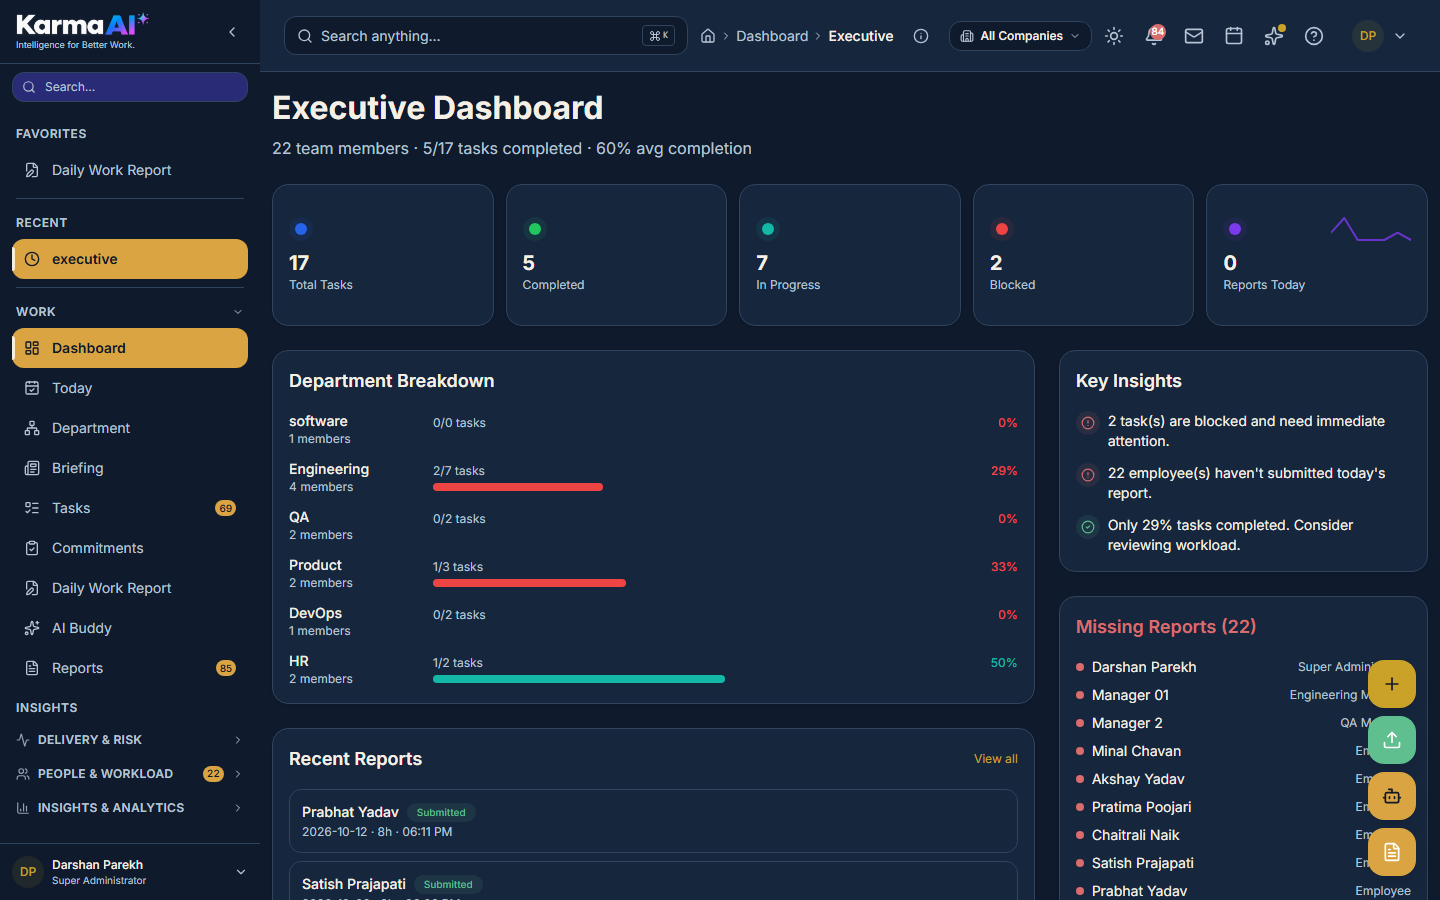The image size is (1440, 900).
Task: Open the AI Buddy menu item
Action: pyautogui.click(x=130, y=628)
